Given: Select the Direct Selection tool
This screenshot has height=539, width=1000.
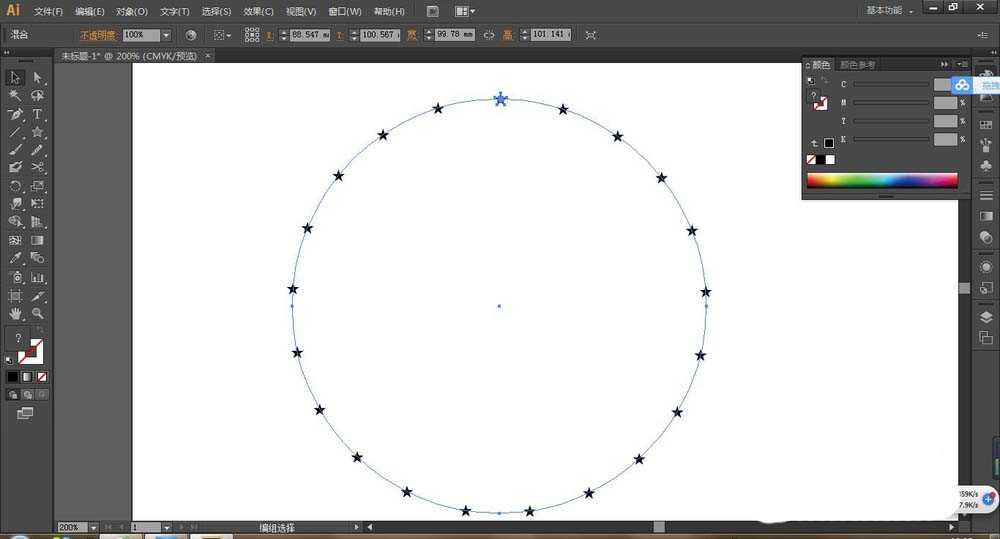Looking at the screenshot, I should pos(38,77).
